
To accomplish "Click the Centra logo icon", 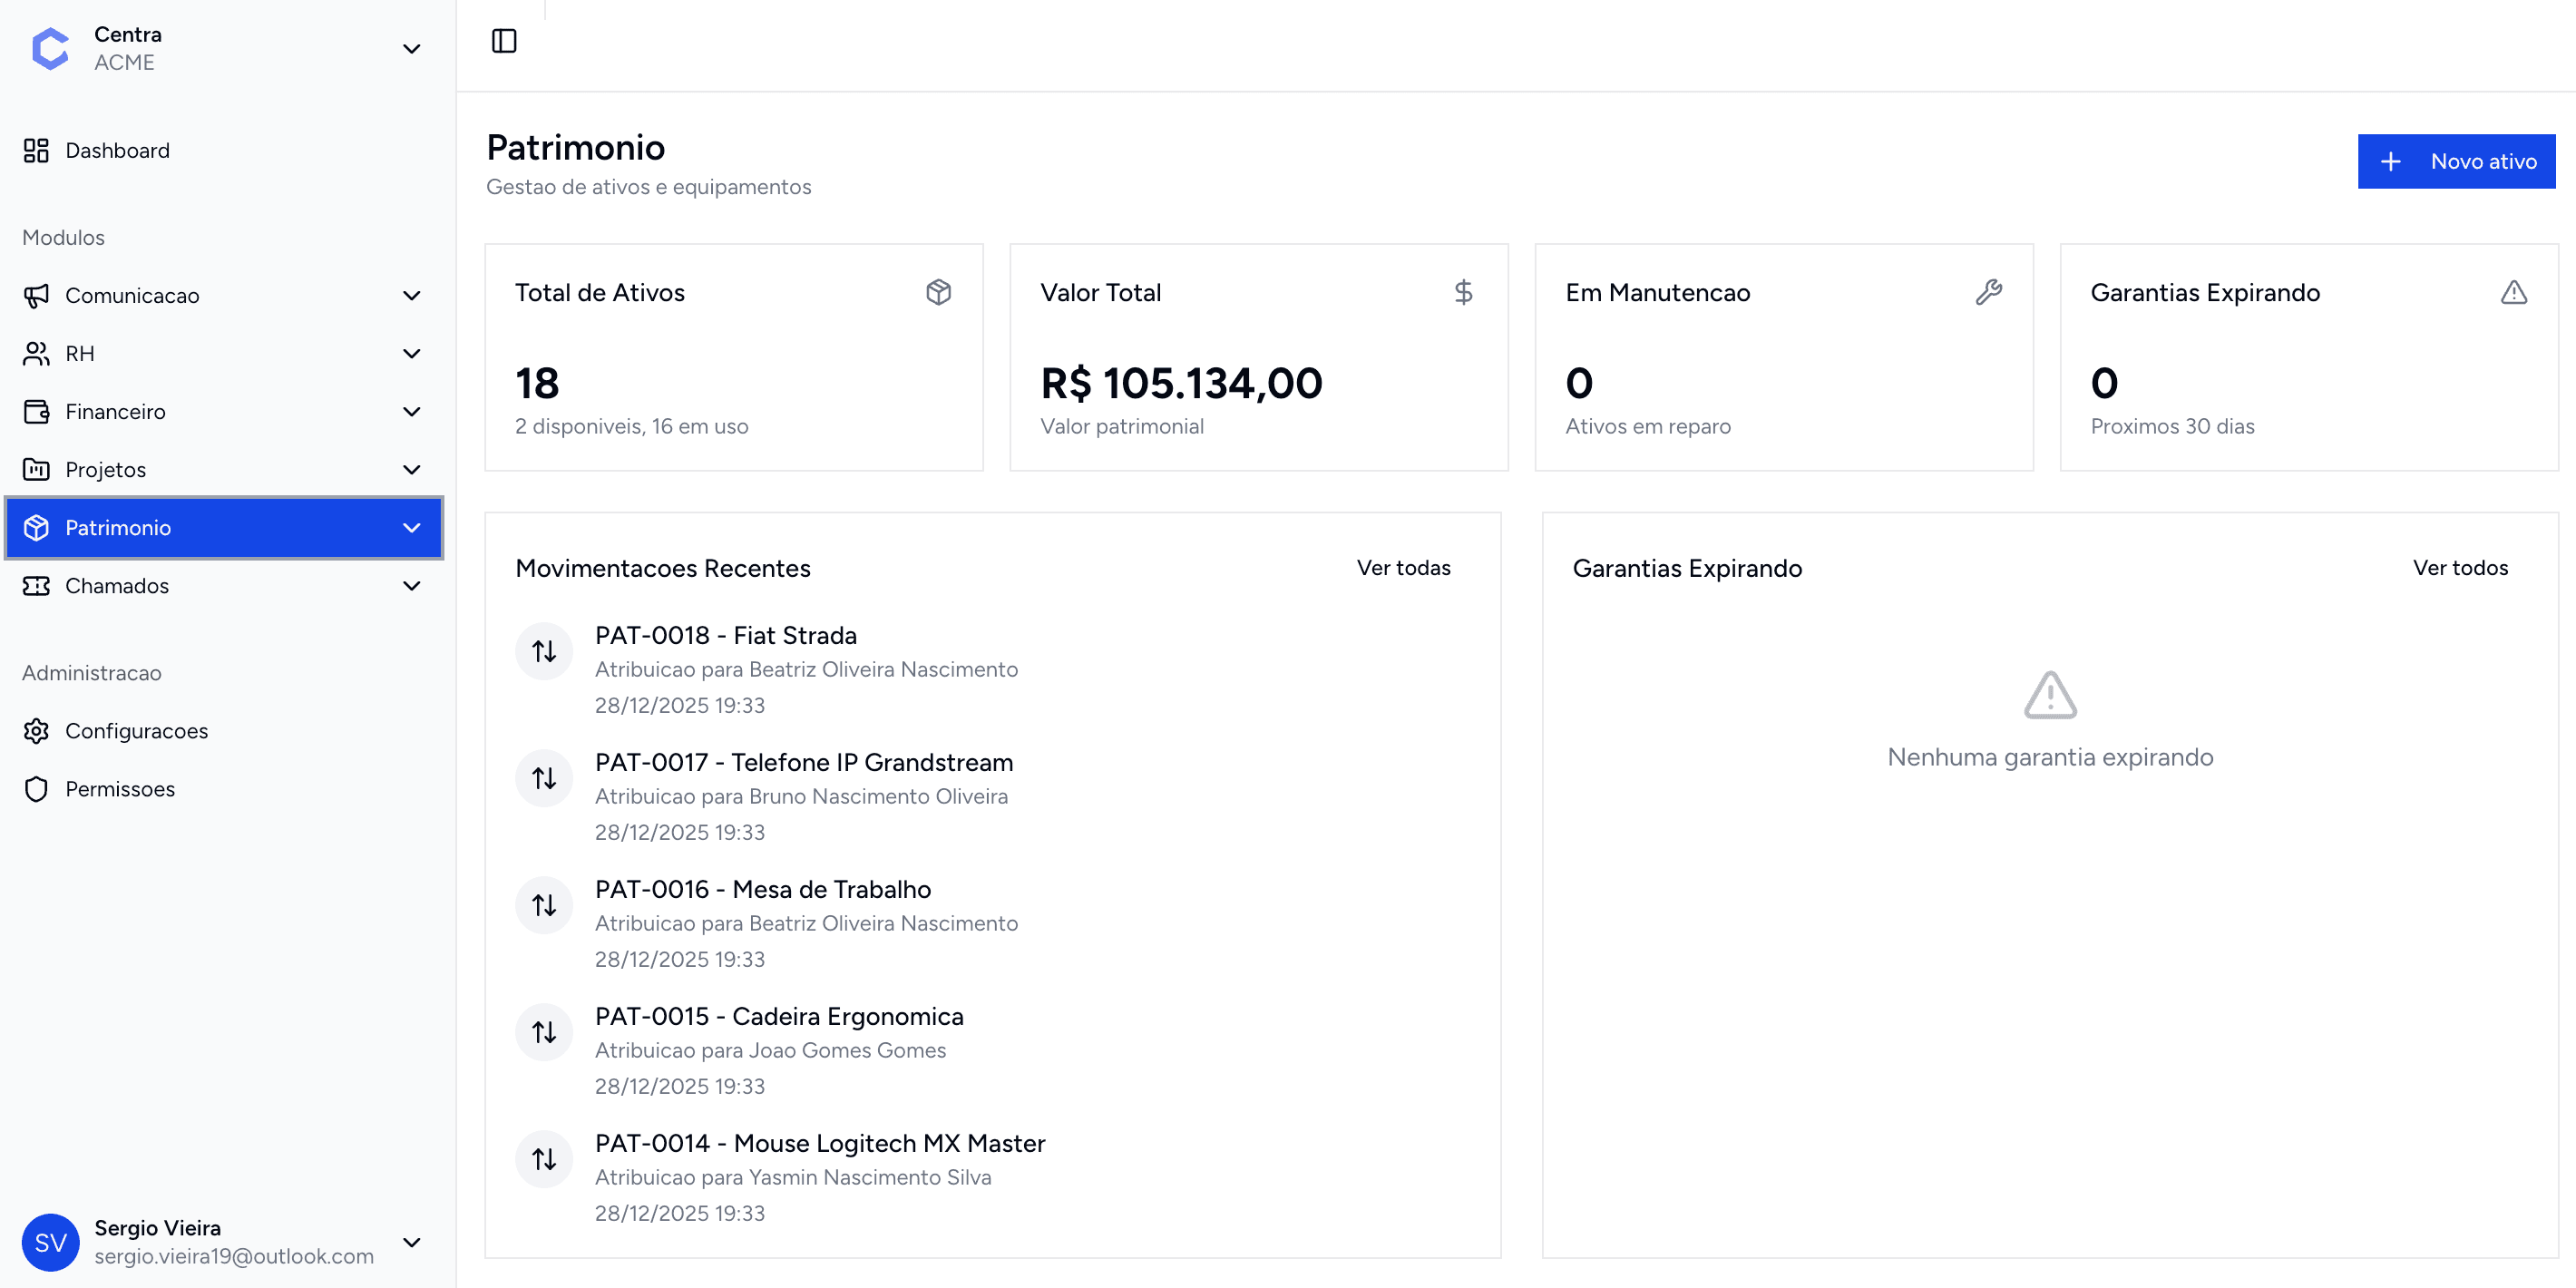I will (50, 48).
